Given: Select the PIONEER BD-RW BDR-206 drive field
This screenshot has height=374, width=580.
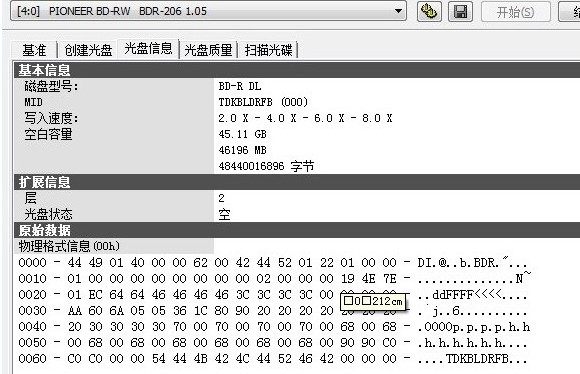Looking at the screenshot, I should (x=208, y=11).
